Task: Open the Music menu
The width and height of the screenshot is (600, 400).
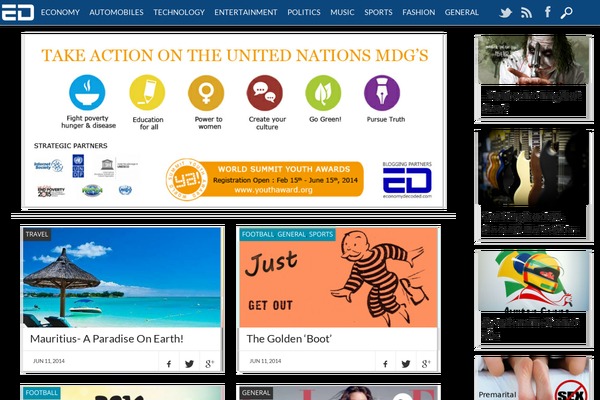Action: 342,12
